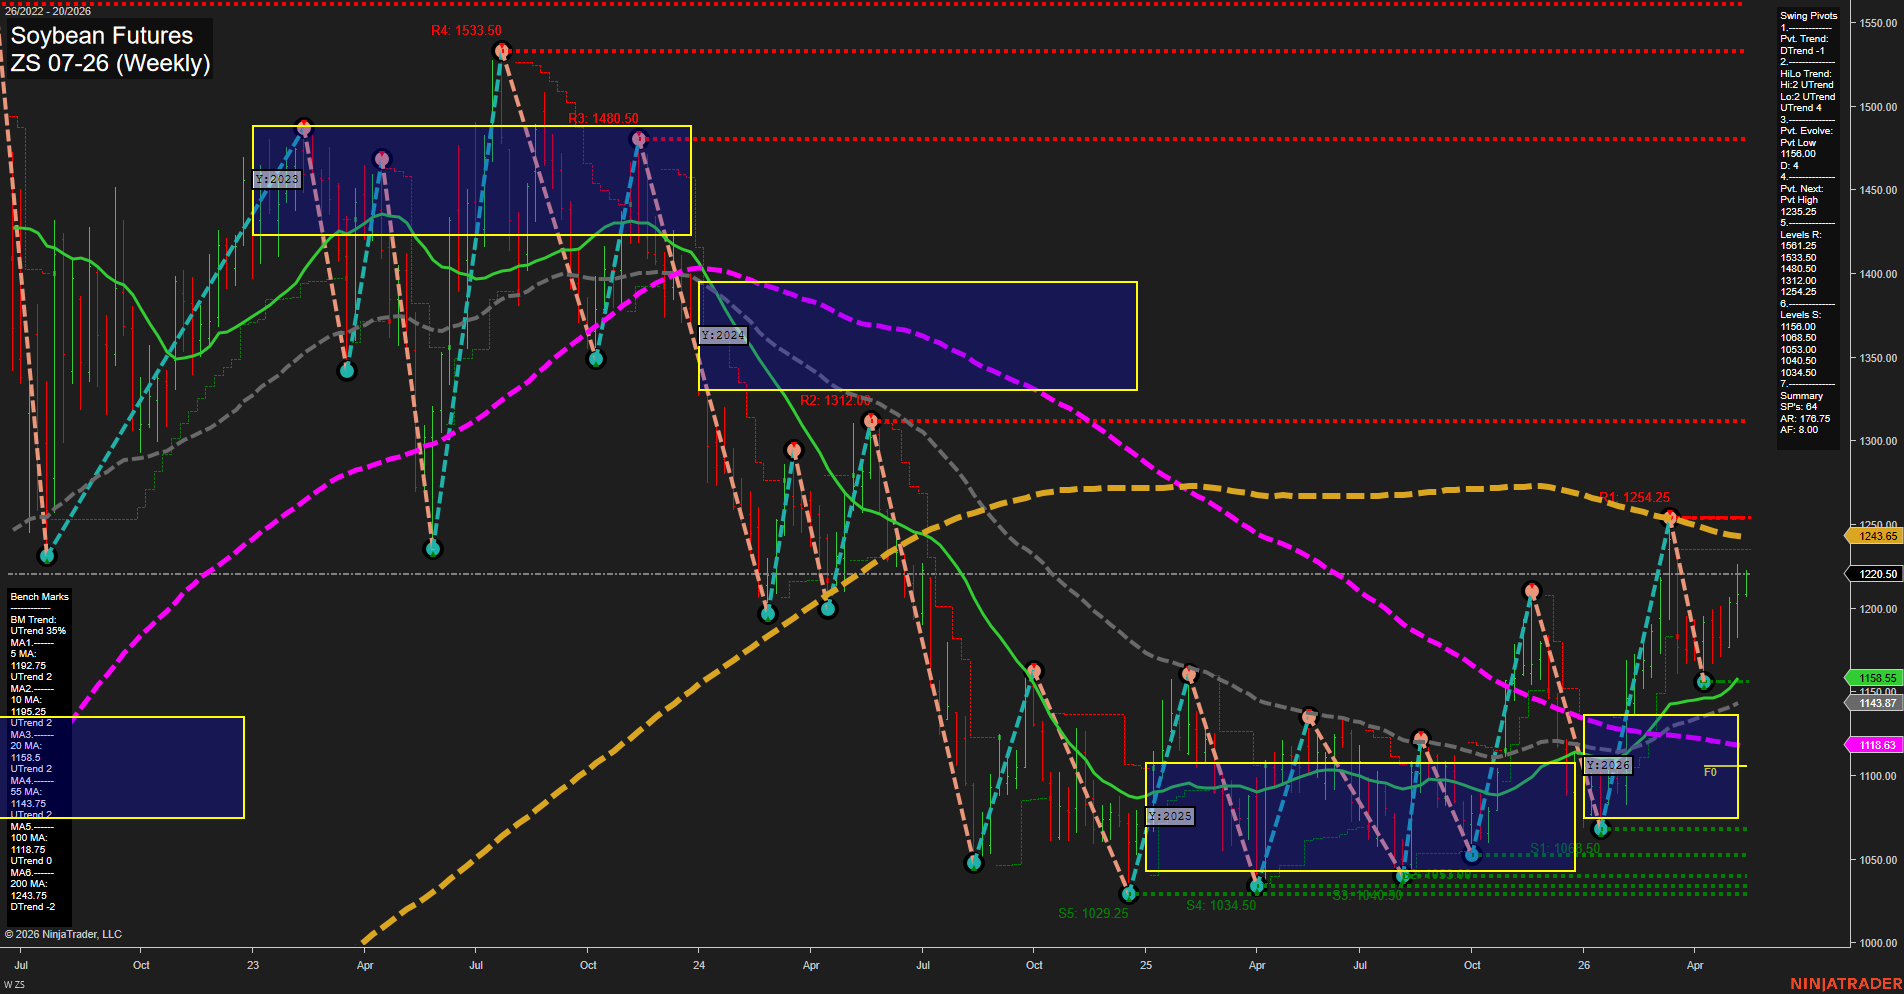Click the 100 MA: line
Image resolution: width=1904 pixels, height=994 pixels.
(x=29, y=838)
